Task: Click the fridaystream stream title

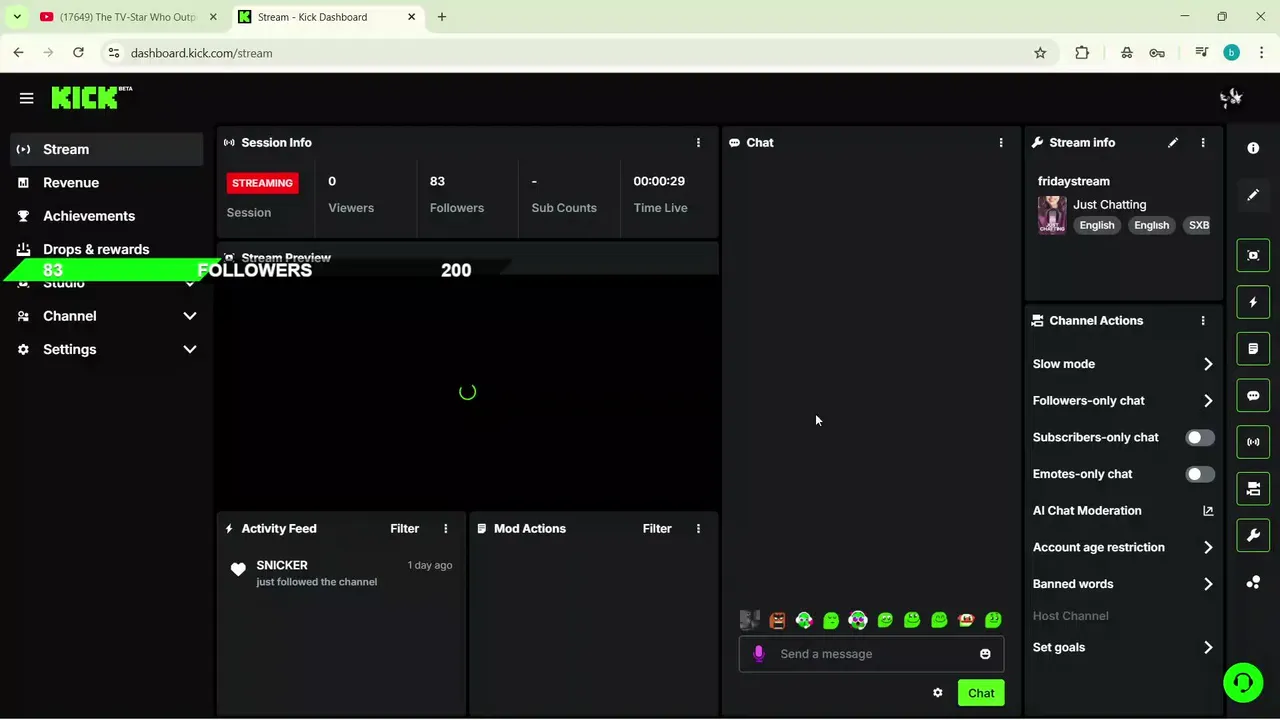Action: (x=1074, y=181)
